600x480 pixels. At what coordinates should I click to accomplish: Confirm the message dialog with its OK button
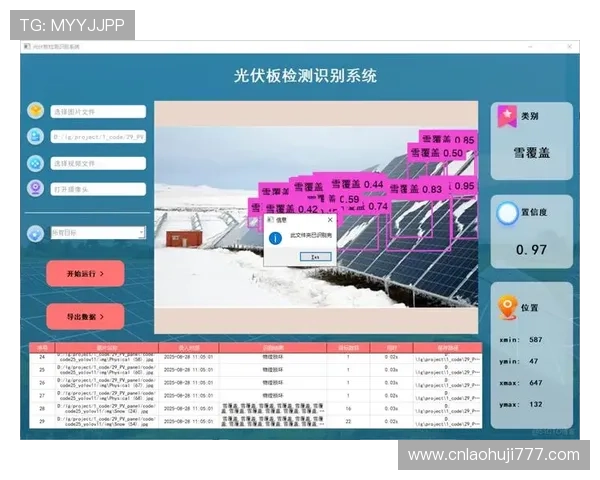click(x=315, y=256)
